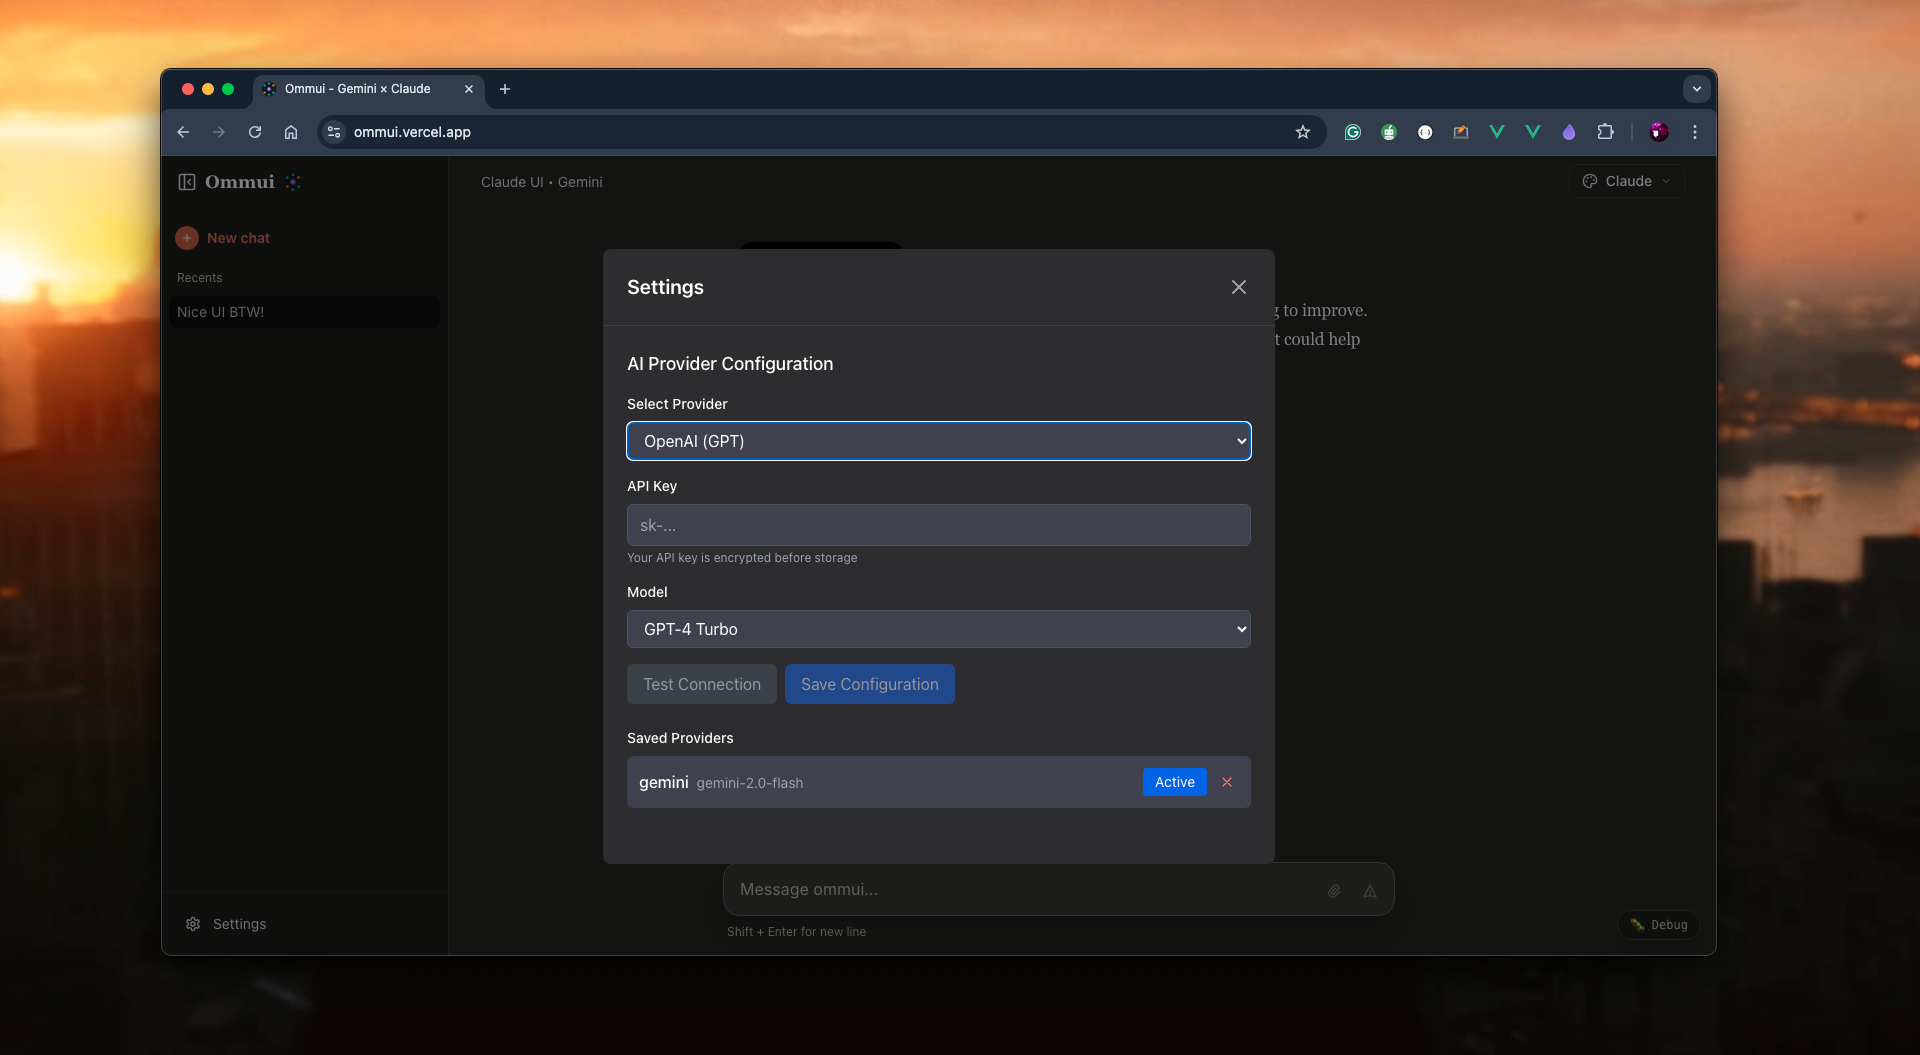Viewport: 1920px width, 1055px height.
Task: Open the tab search dropdown arrow
Action: 1696,89
